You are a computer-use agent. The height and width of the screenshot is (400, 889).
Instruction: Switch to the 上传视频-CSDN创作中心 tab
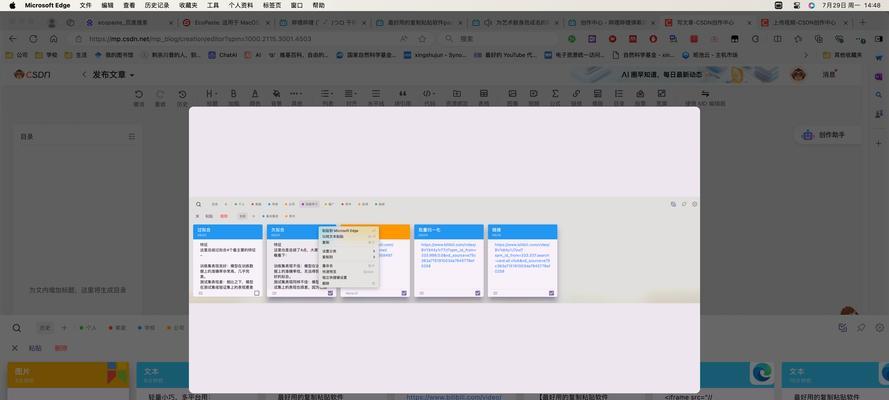804,23
